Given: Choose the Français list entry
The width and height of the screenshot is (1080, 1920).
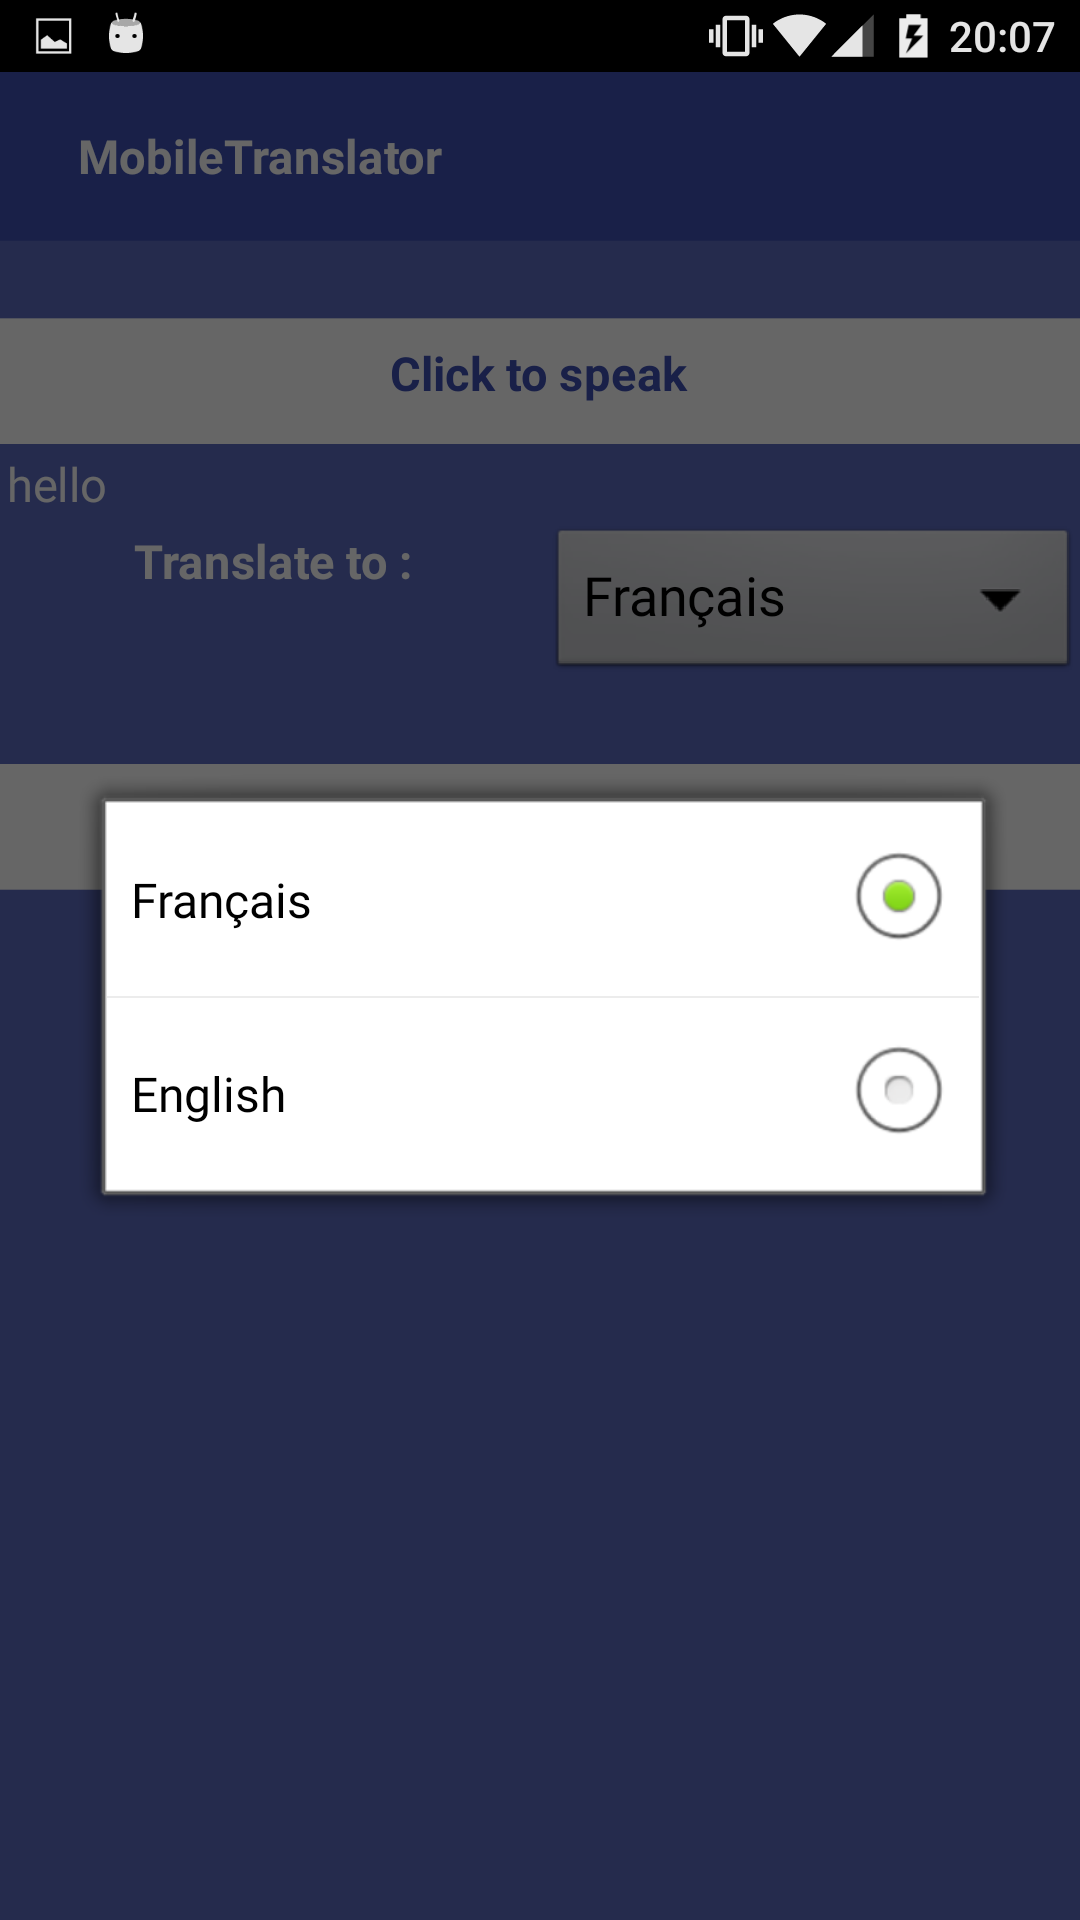Looking at the screenshot, I should 543,899.
